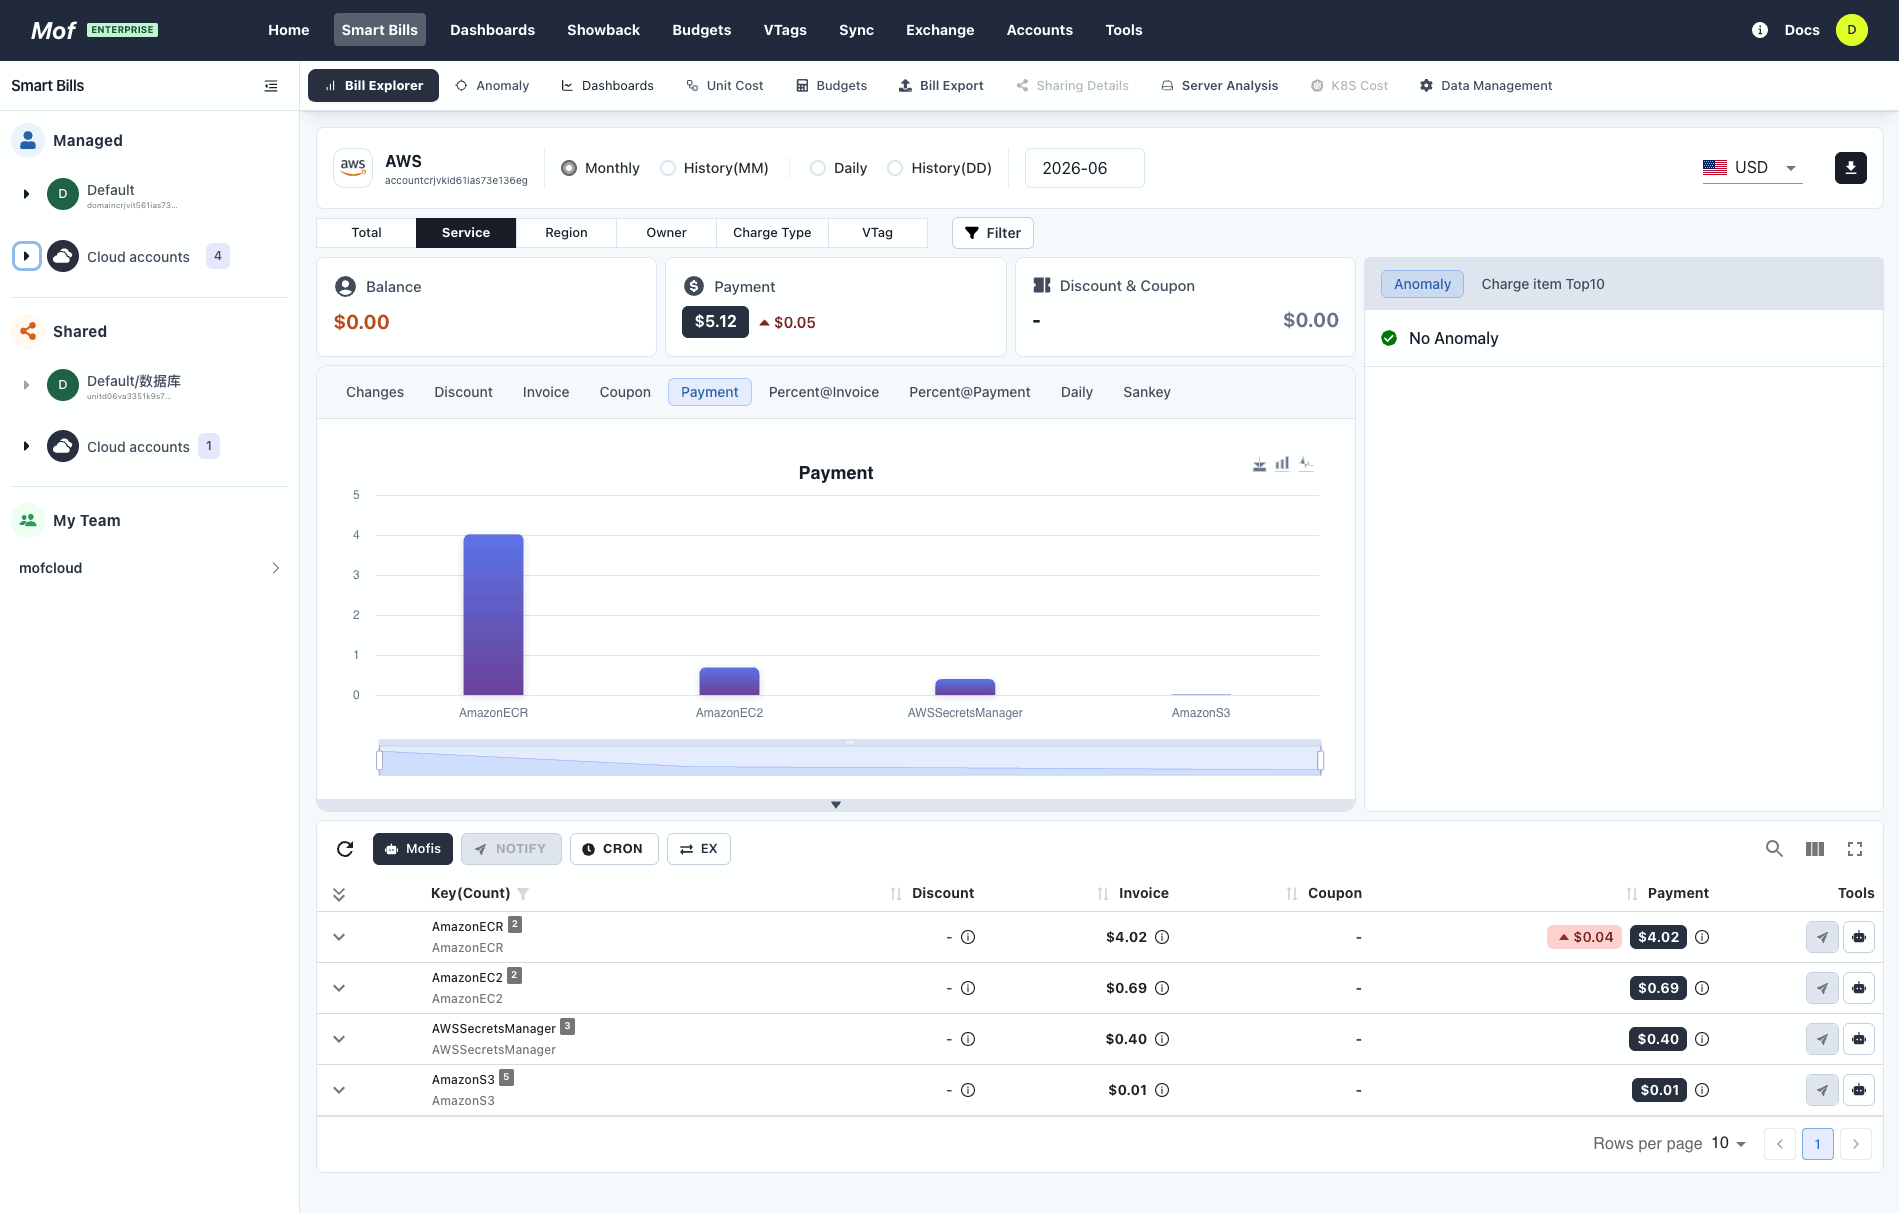Image resolution: width=1899 pixels, height=1213 pixels.
Task: Click the robot icon in AmazonS3 row
Action: click(1858, 1090)
